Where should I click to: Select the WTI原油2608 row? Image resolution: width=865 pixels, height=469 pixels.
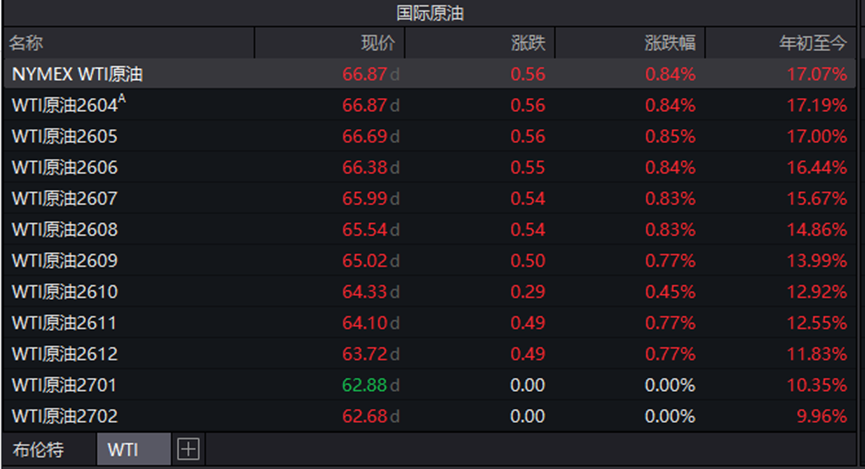tap(65, 229)
